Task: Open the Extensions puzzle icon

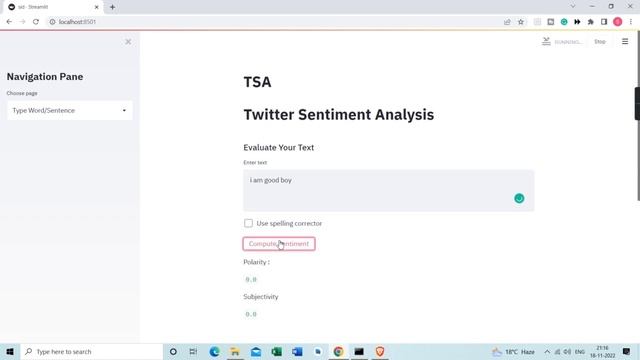Action: [x=591, y=22]
